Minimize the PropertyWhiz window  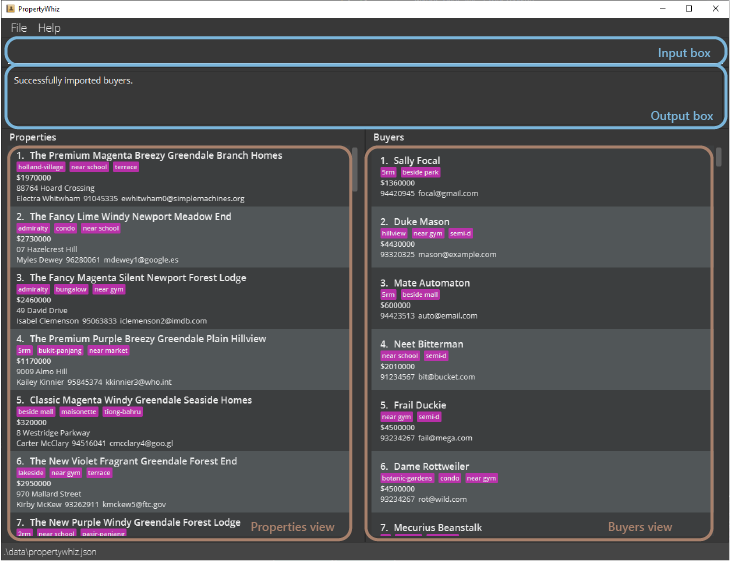(x=662, y=8)
